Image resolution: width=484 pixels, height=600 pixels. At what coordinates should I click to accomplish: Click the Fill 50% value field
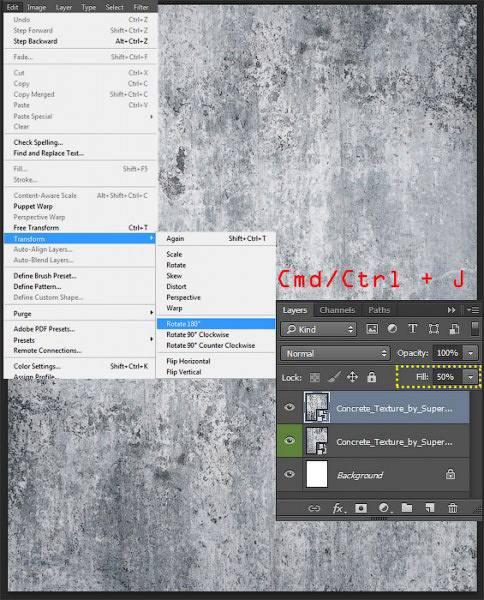(448, 377)
